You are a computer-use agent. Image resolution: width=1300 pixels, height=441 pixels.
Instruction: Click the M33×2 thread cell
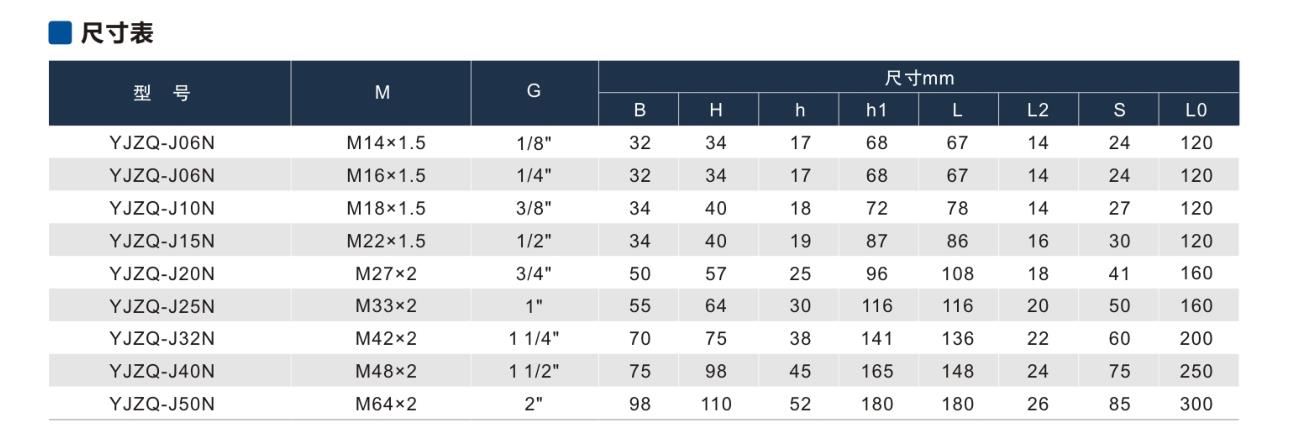(386, 306)
